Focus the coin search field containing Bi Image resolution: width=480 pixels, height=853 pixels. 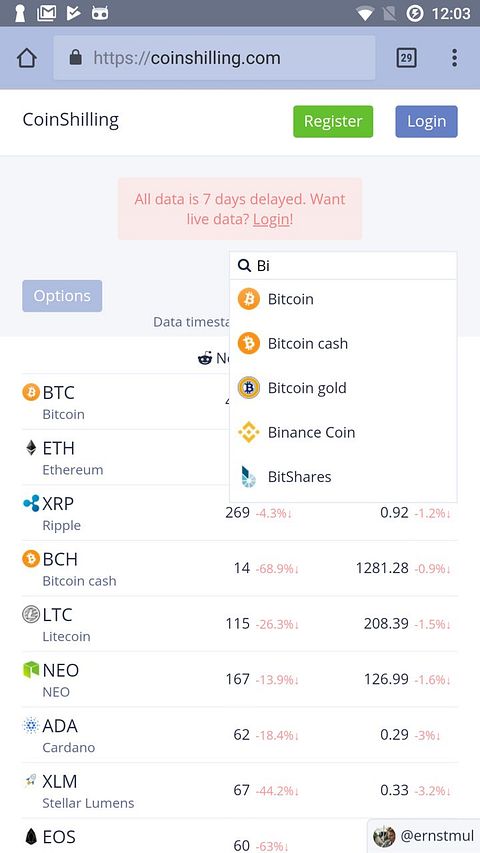tap(343, 265)
